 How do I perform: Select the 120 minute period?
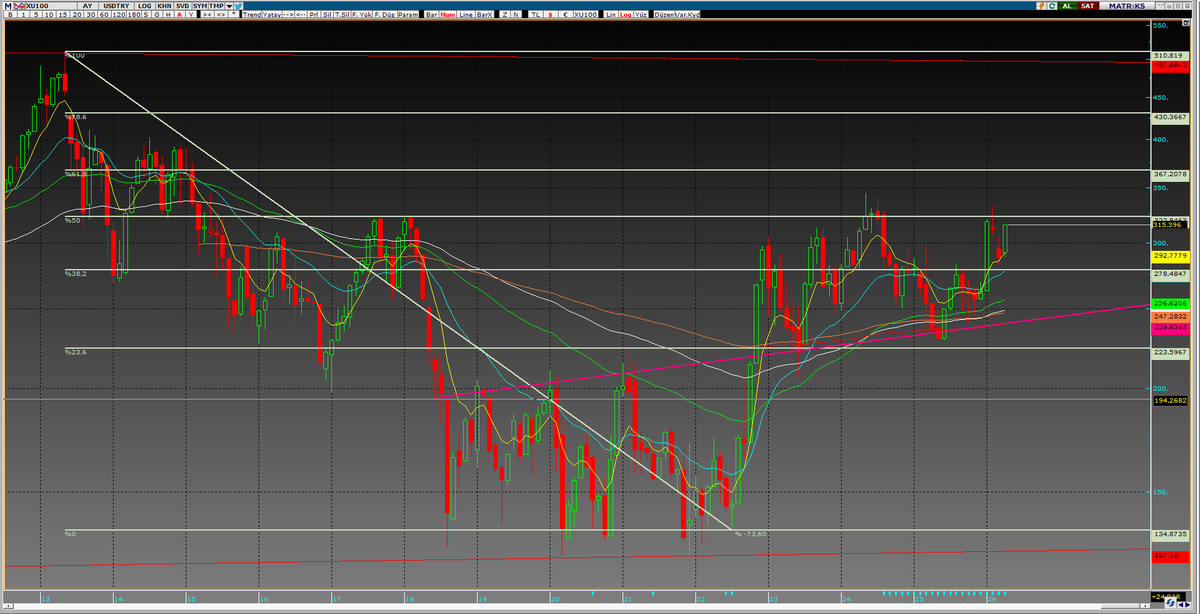(119, 15)
